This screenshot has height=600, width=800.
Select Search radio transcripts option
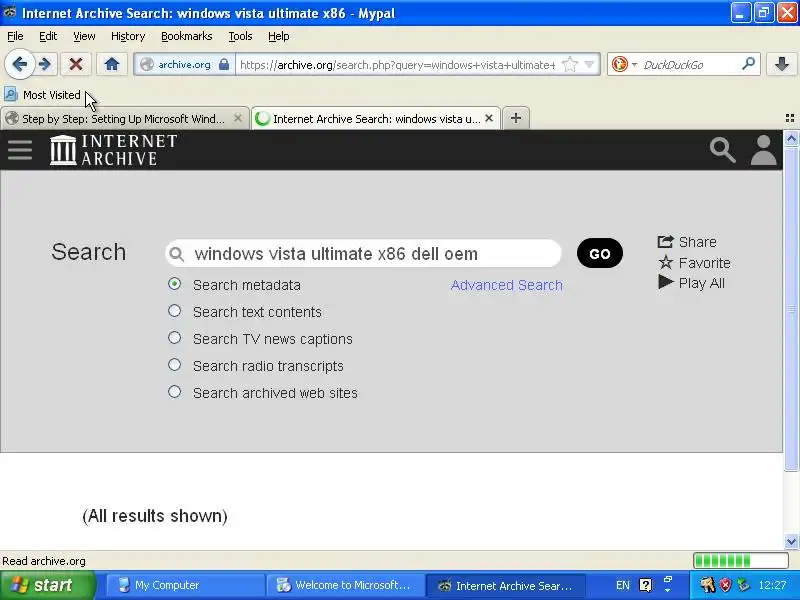tap(174, 365)
